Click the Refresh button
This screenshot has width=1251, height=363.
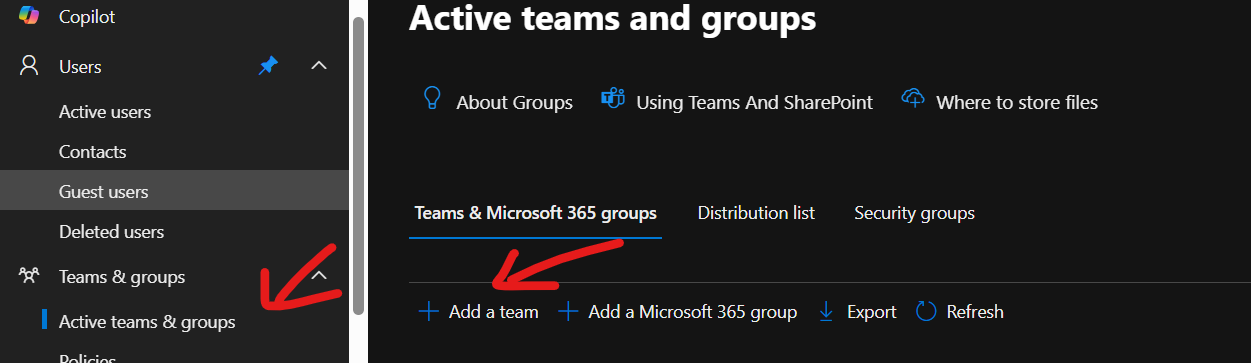click(x=960, y=312)
